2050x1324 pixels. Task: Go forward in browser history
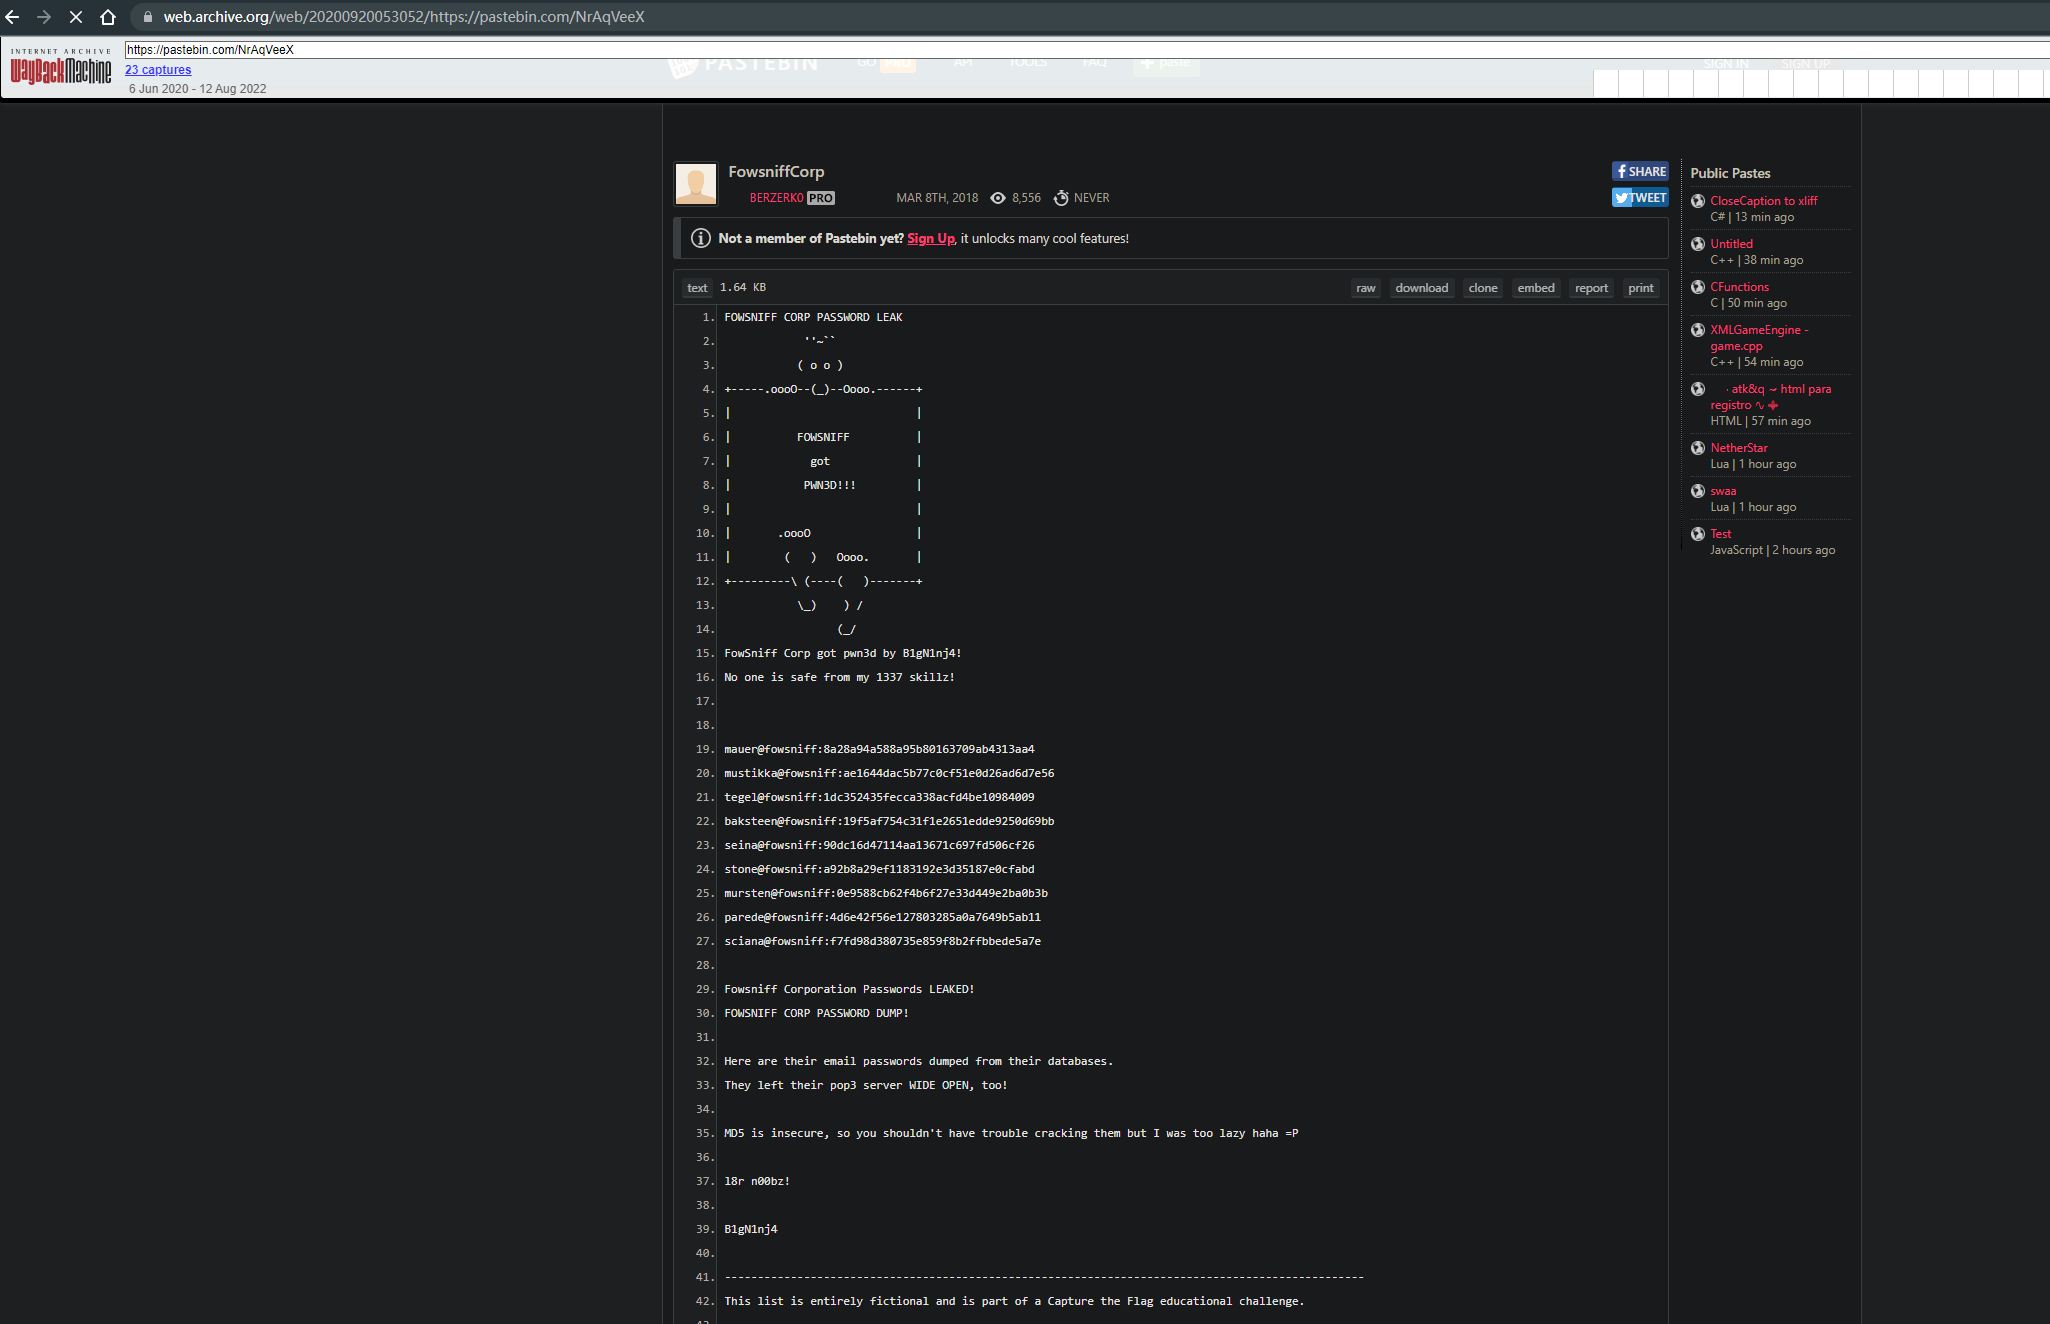tap(44, 17)
